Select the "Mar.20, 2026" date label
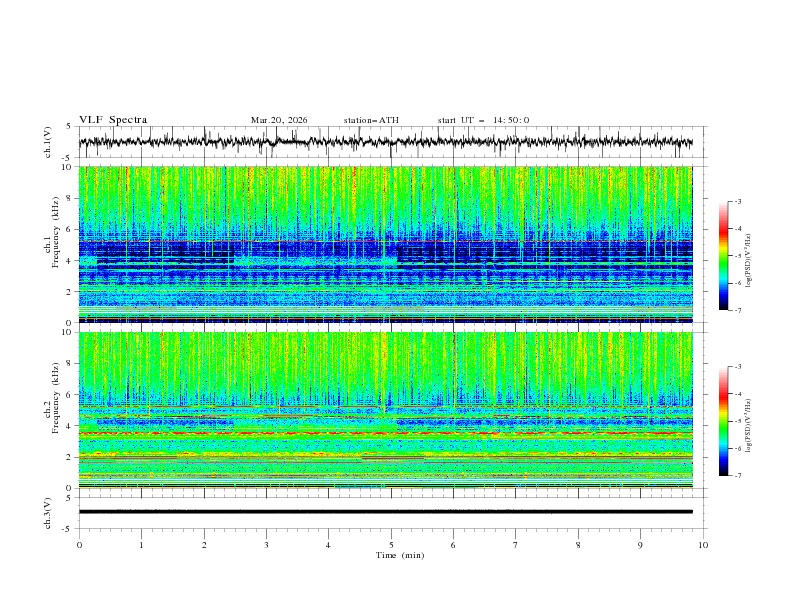Image resolution: width=792 pixels, height=612 pixels. click(279, 120)
